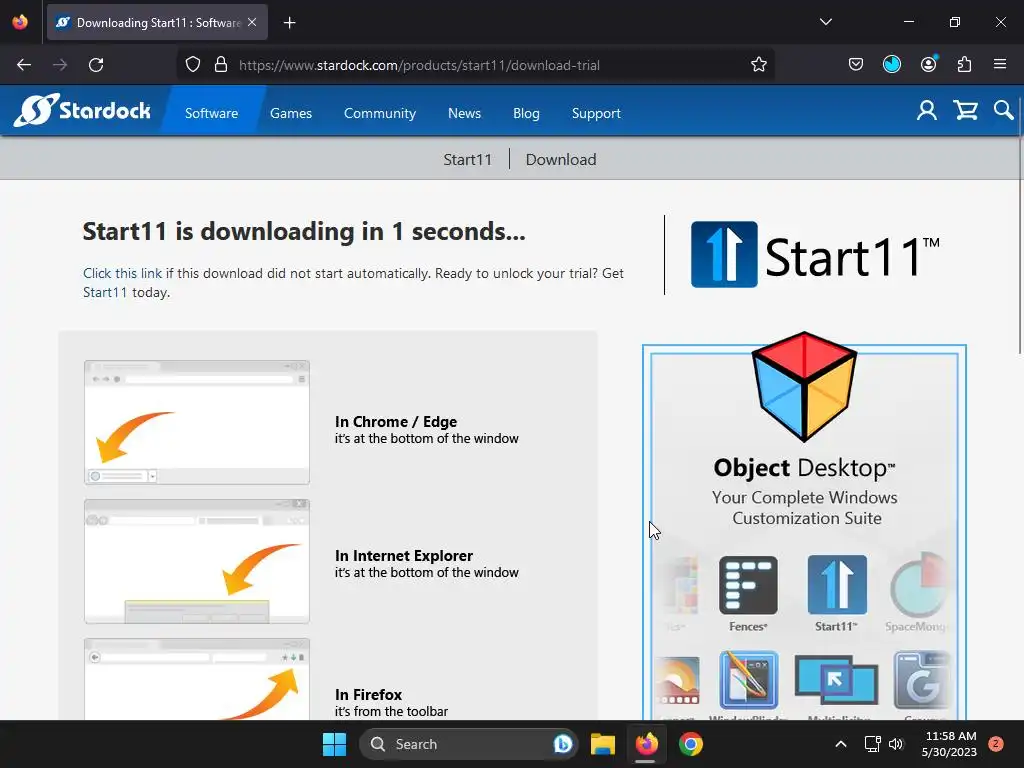
Task: Open the Support menu
Action: [x=596, y=113]
